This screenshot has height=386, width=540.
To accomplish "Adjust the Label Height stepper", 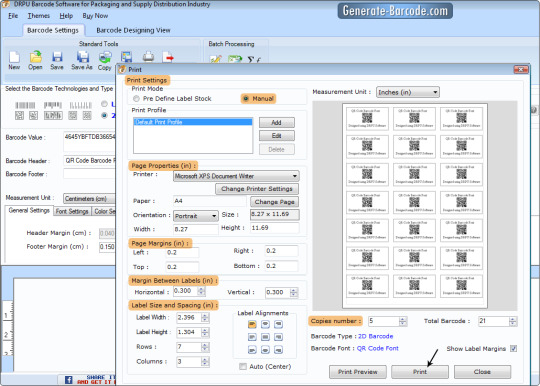I will (x=205, y=332).
